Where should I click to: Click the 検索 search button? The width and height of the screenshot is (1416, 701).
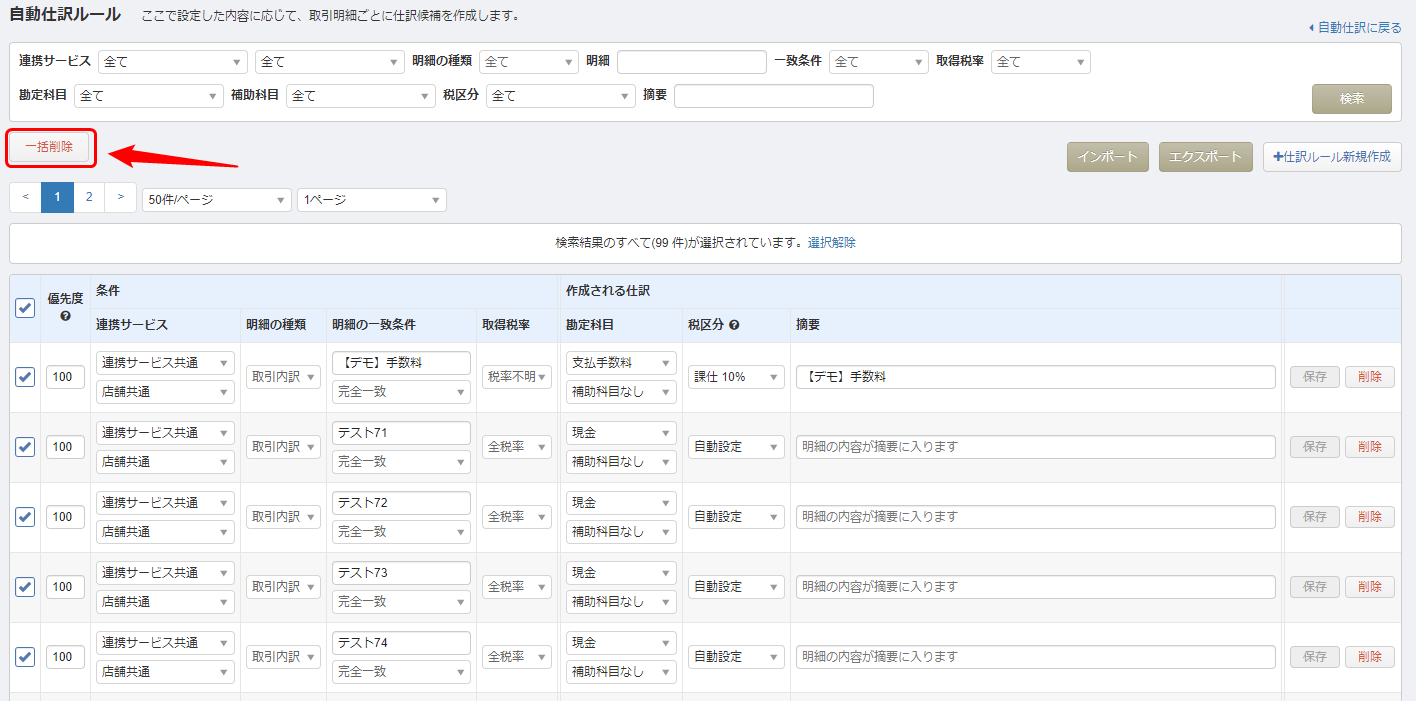click(x=1351, y=99)
